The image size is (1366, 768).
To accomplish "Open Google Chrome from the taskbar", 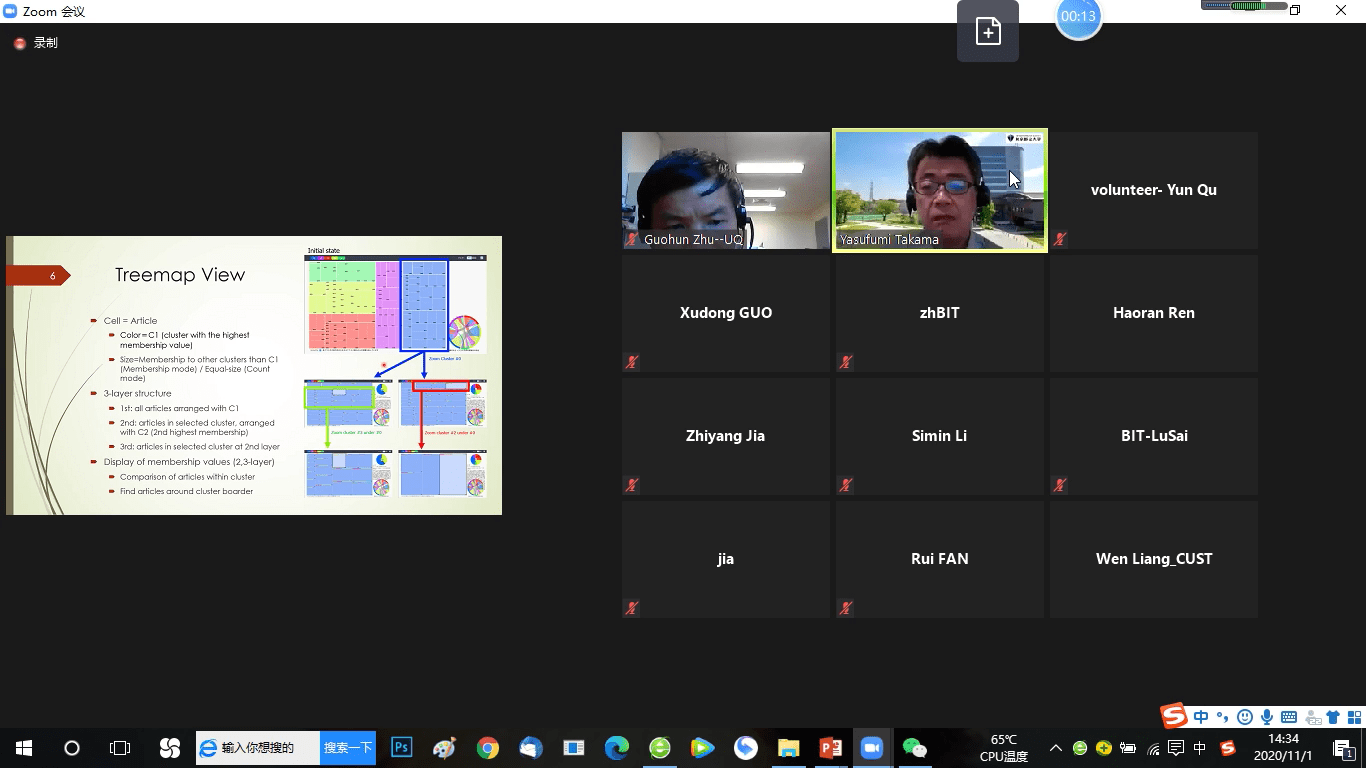I will [488, 747].
